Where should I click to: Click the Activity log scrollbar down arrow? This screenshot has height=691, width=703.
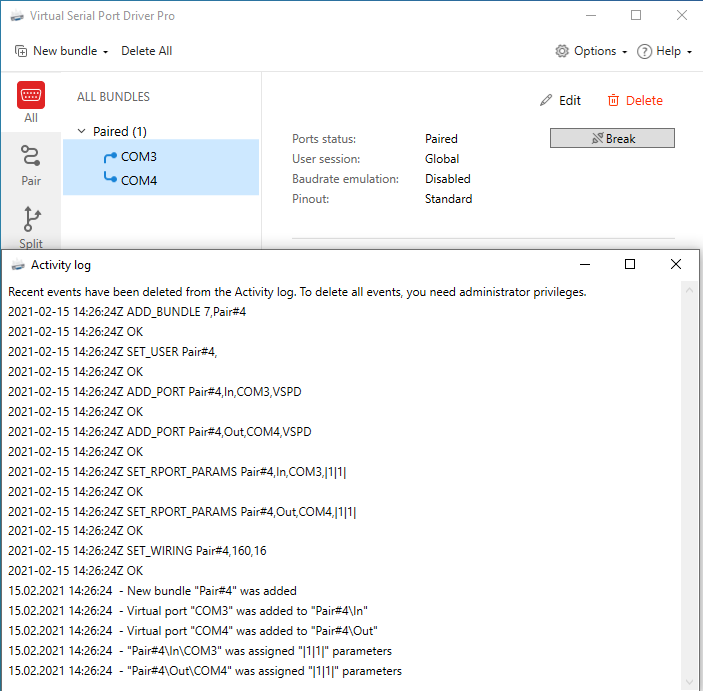click(x=690, y=682)
